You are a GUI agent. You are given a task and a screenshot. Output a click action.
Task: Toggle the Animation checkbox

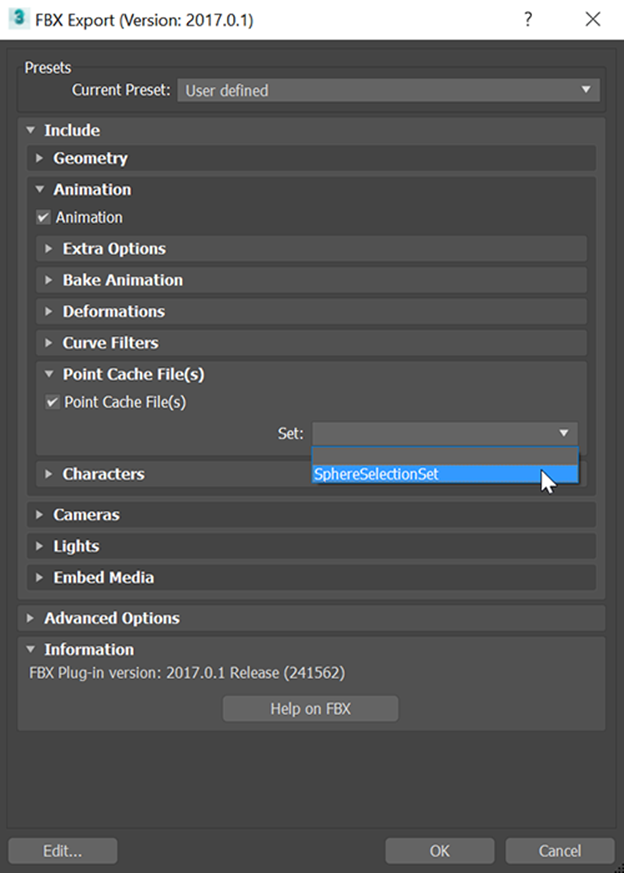43,217
